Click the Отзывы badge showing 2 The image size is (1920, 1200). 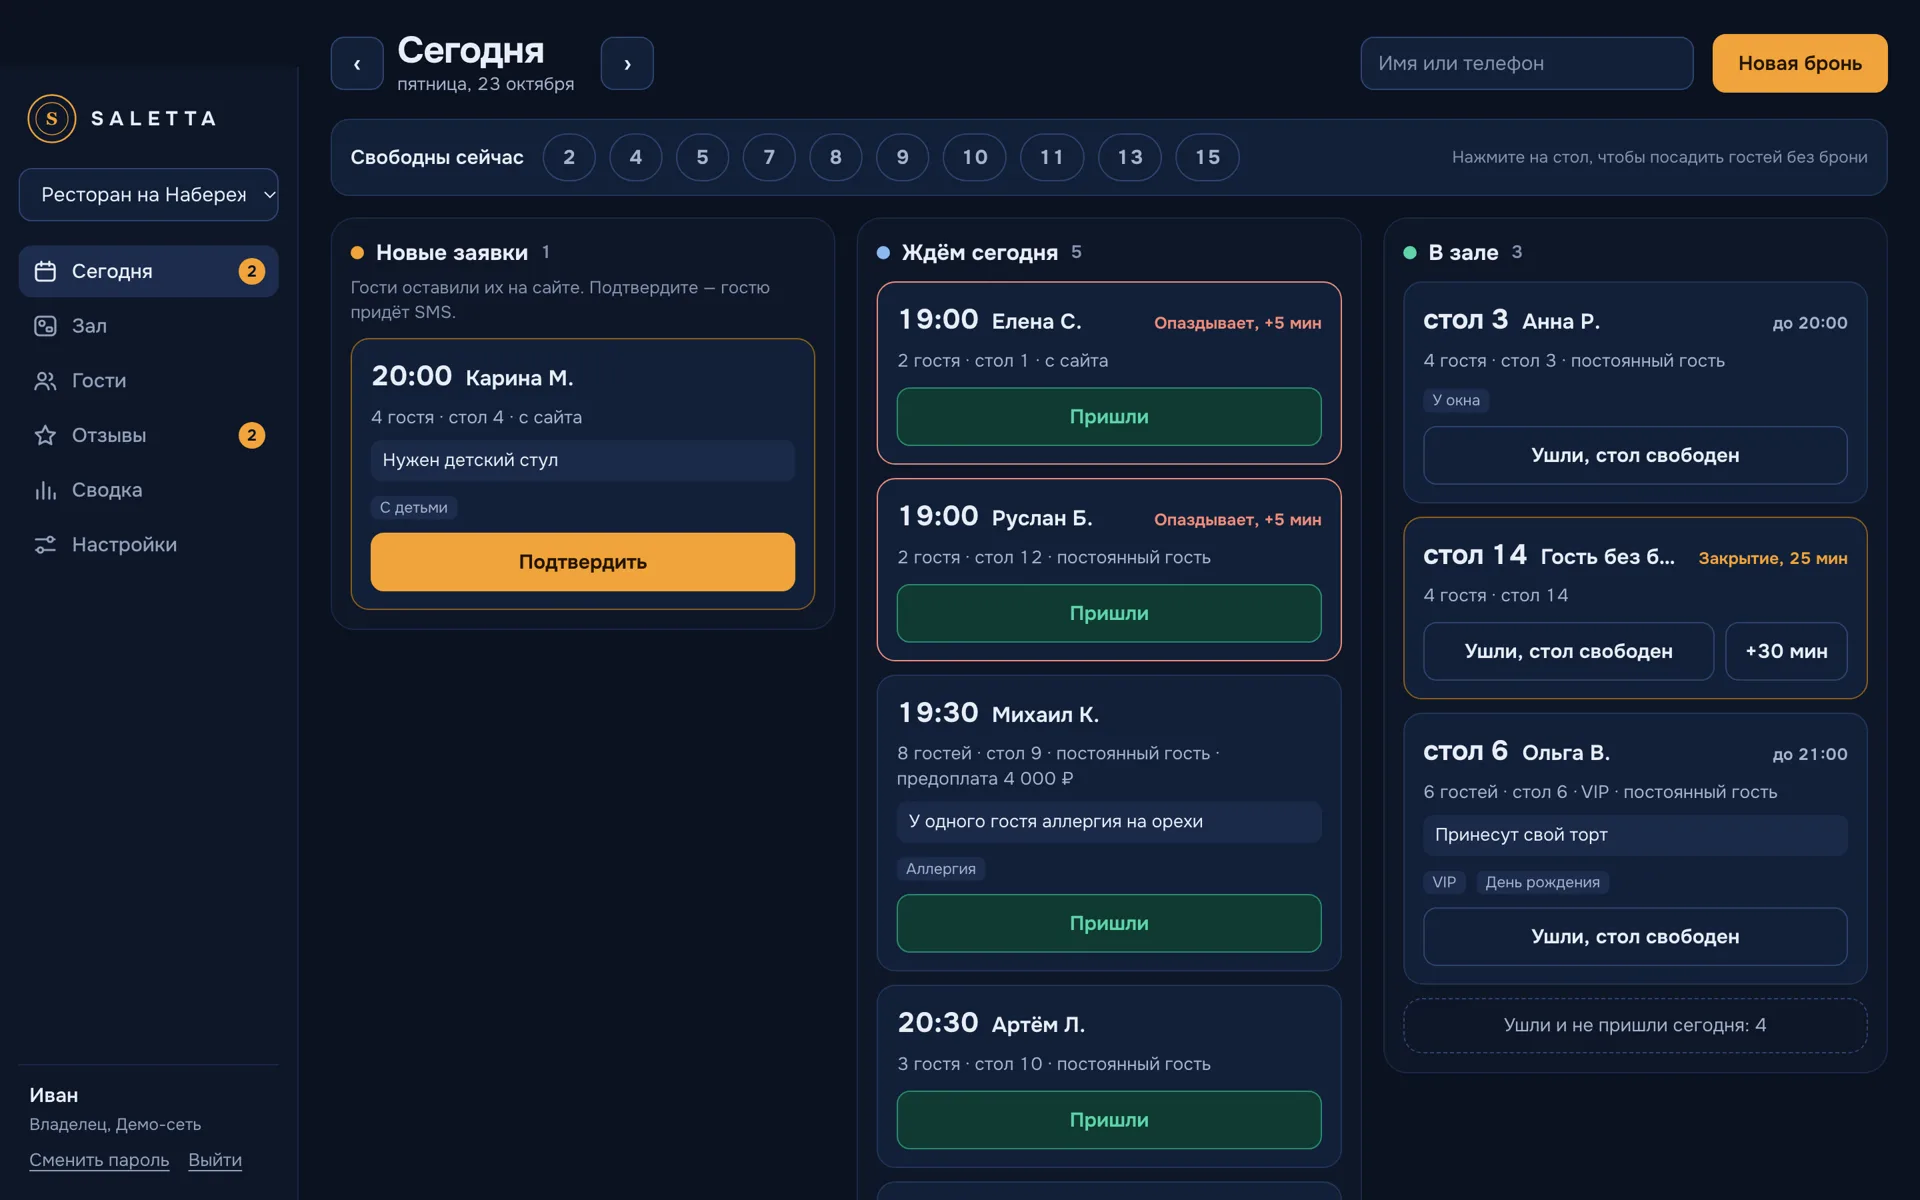252,435
